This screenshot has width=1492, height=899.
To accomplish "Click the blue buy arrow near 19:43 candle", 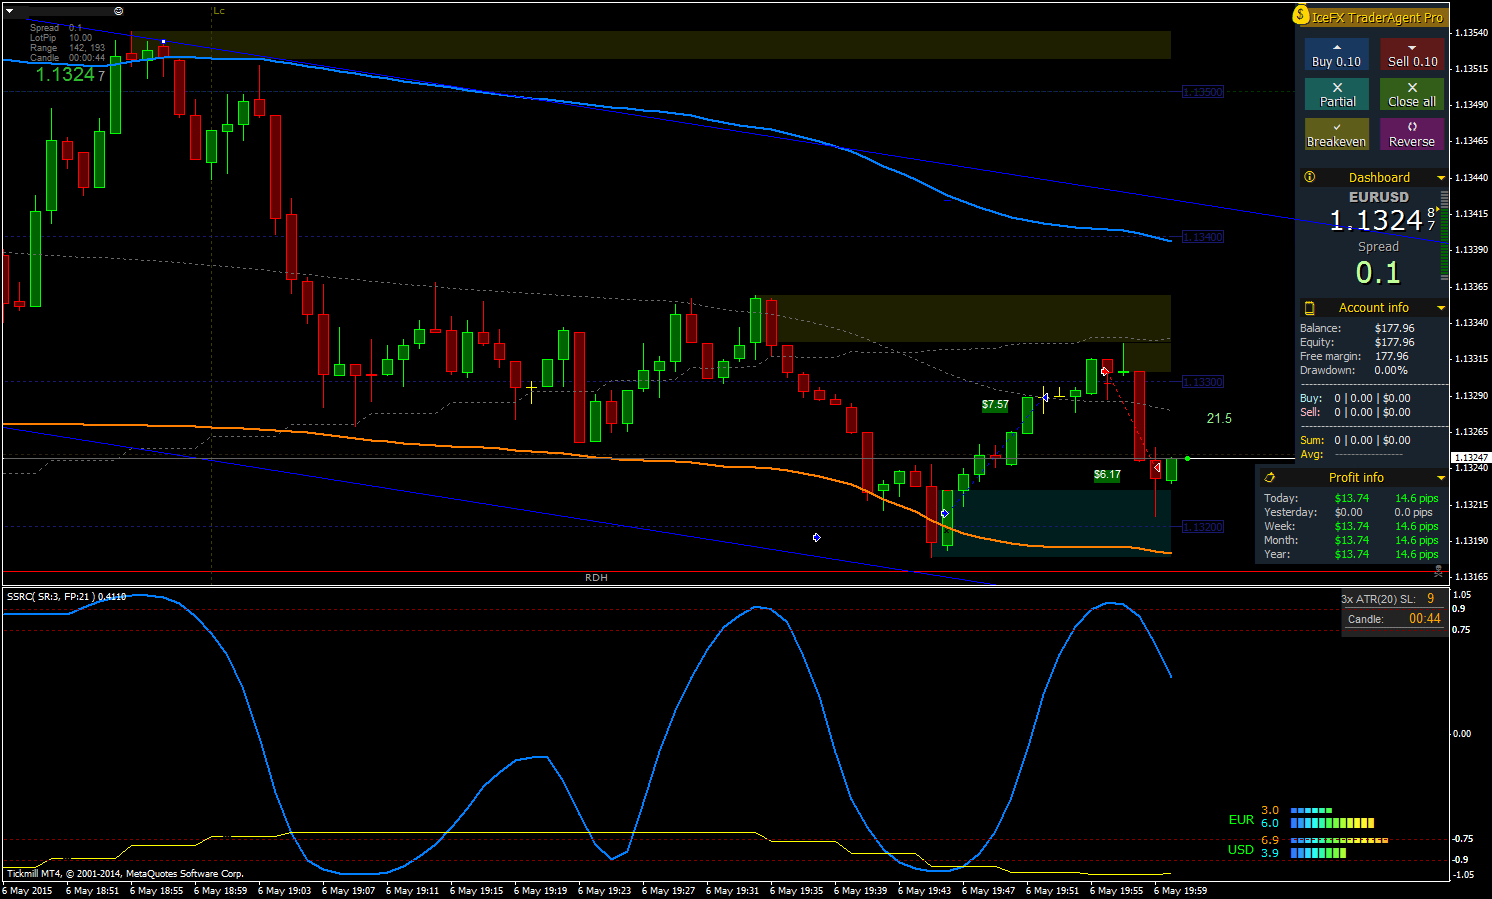I will tap(944, 513).
